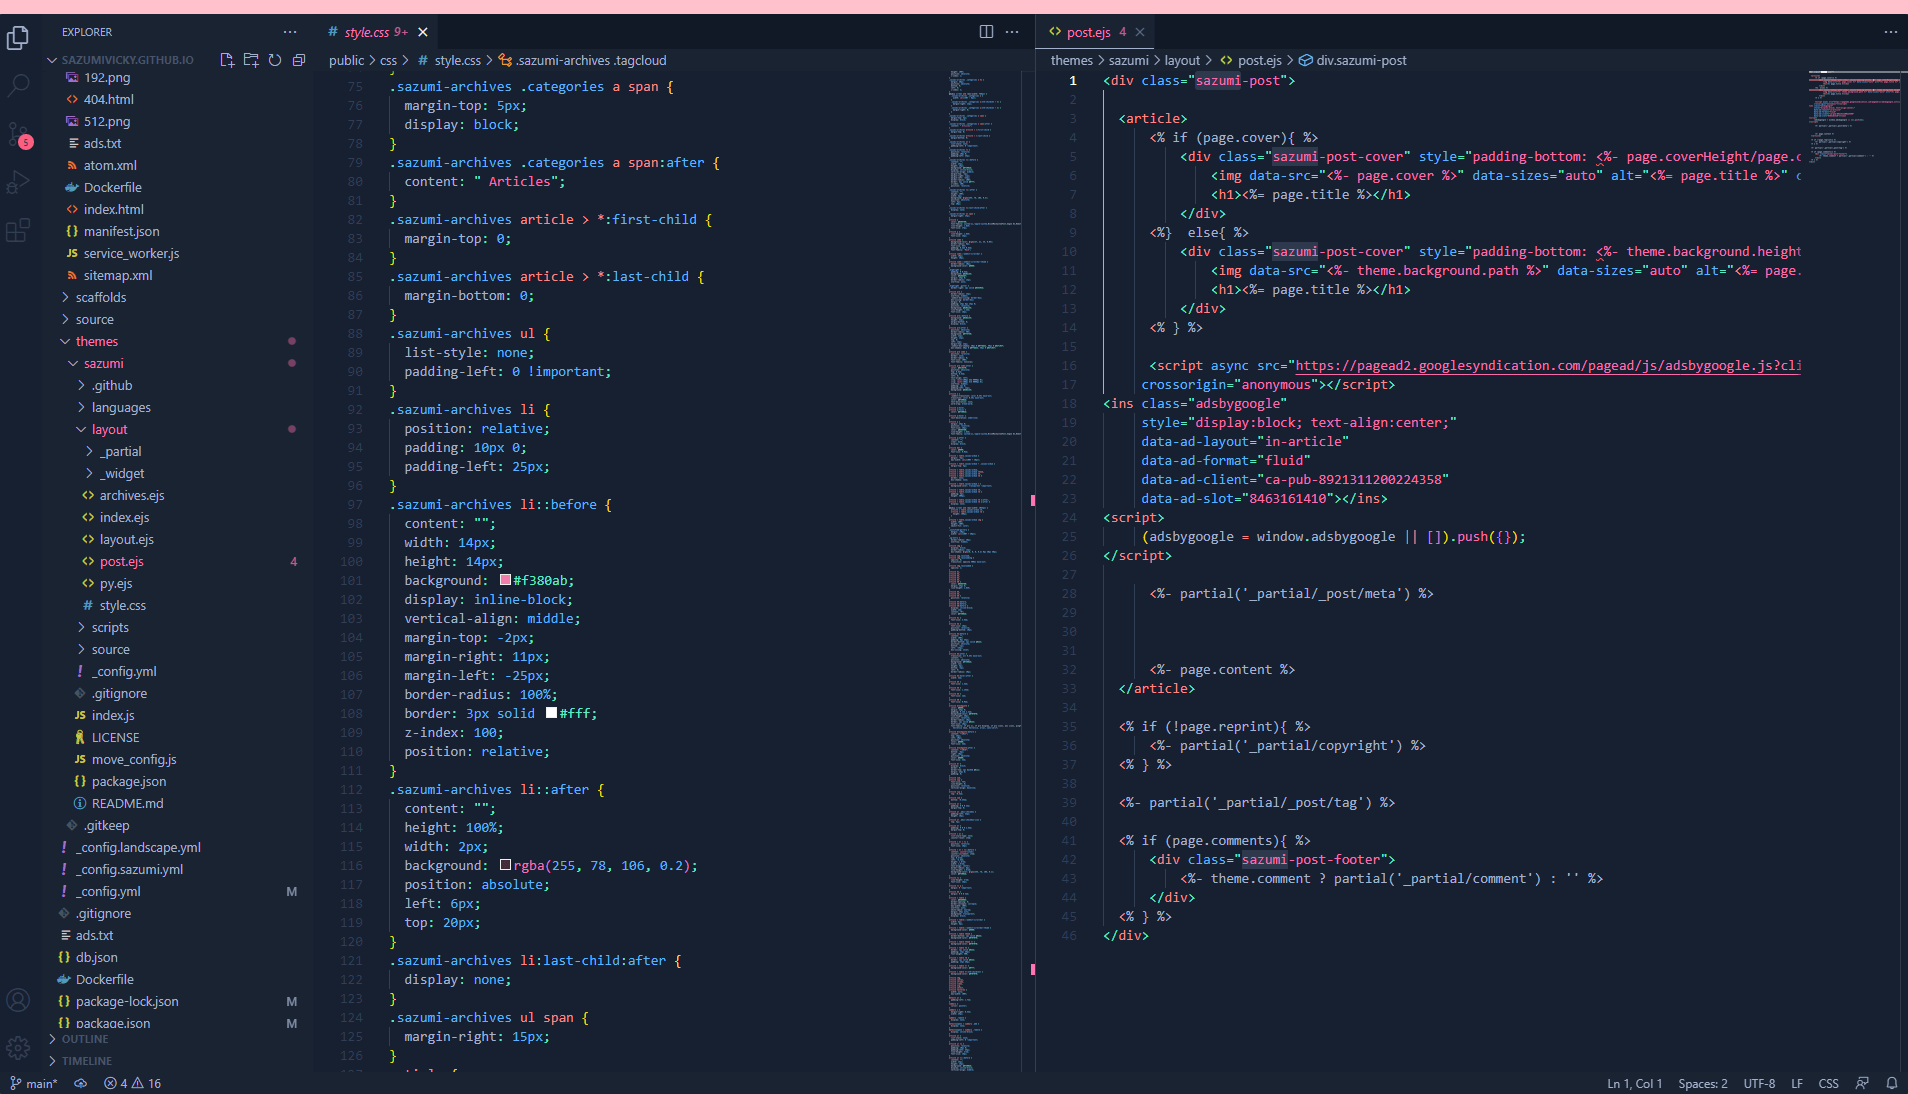Click the style.css minimap
The image size is (1908, 1107).
(x=984, y=570)
